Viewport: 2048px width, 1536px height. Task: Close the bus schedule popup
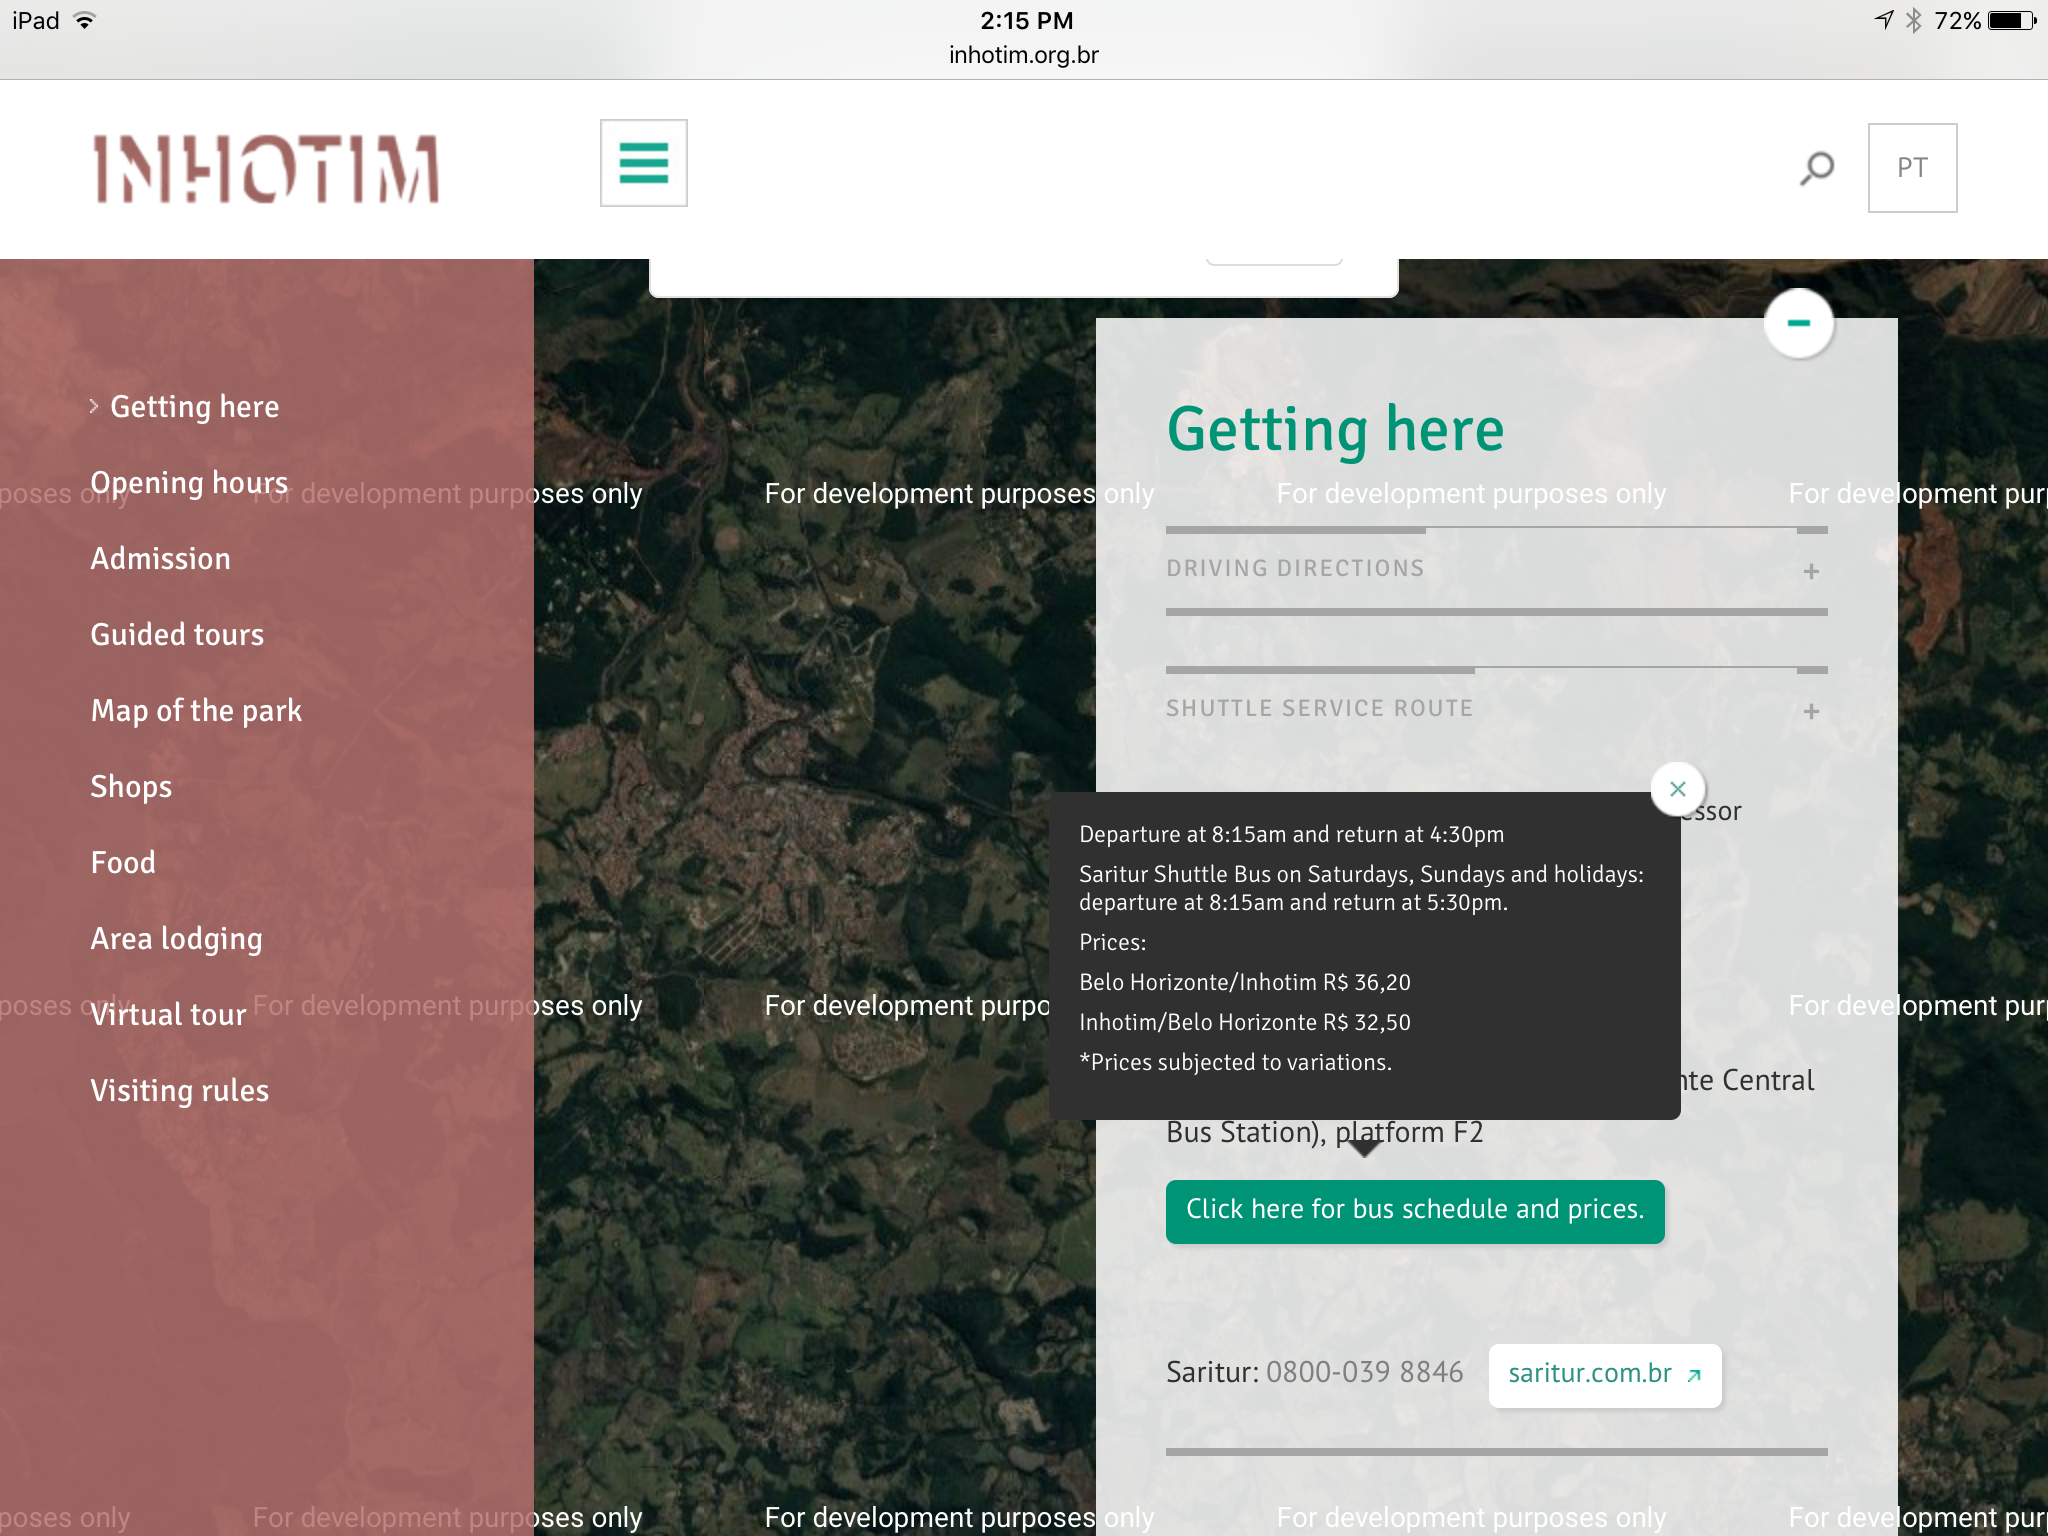pyautogui.click(x=1678, y=789)
